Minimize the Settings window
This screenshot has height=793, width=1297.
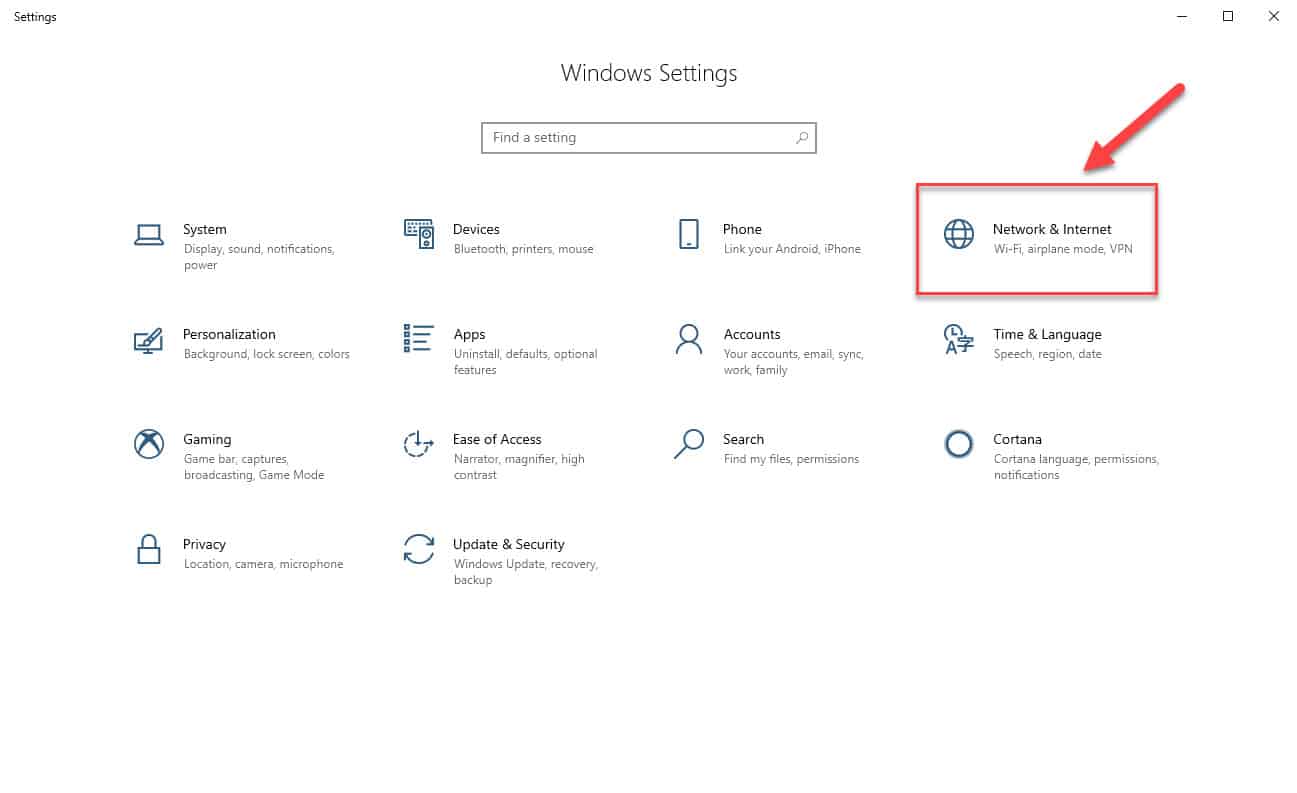tap(1182, 16)
